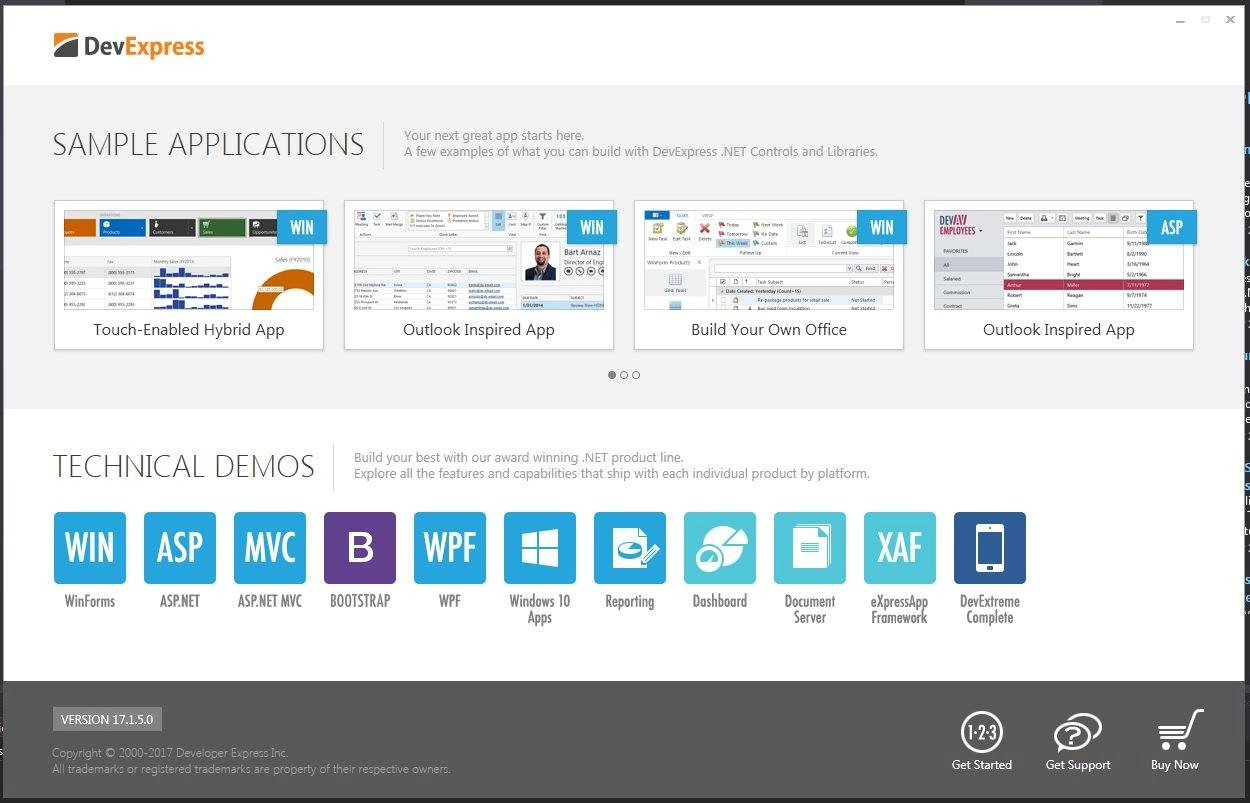Select the WPF demo tile

(x=450, y=547)
